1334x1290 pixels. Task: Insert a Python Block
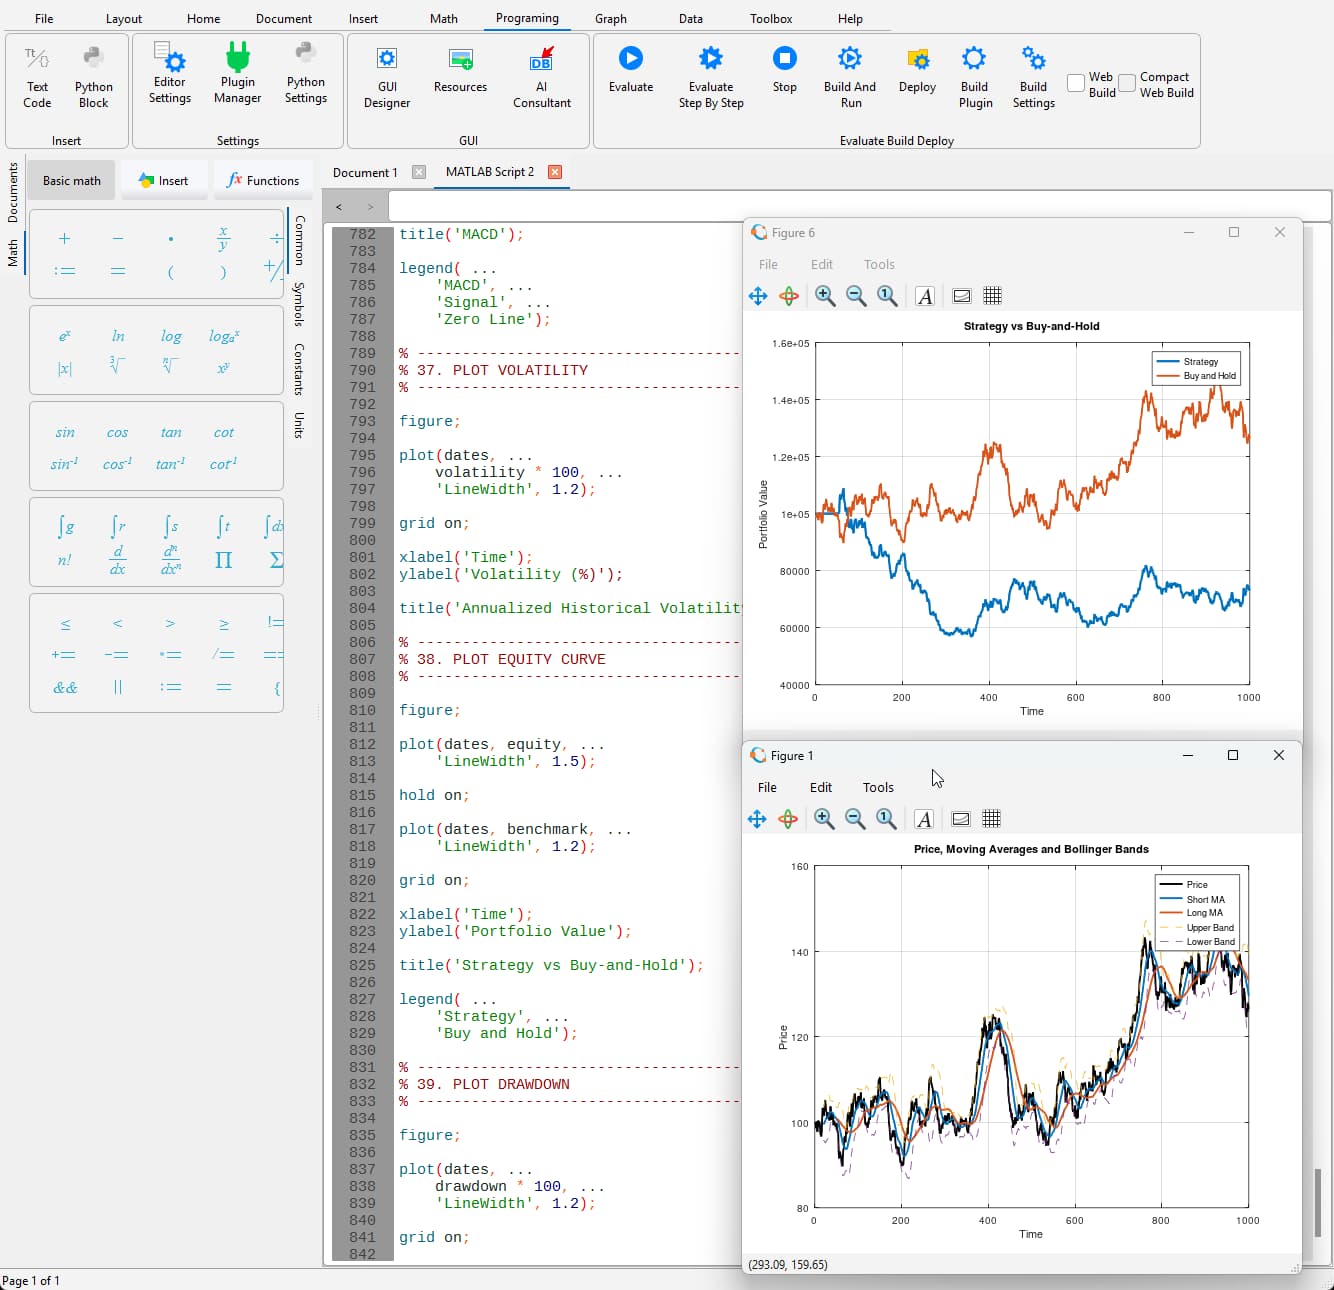click(93, 77)
